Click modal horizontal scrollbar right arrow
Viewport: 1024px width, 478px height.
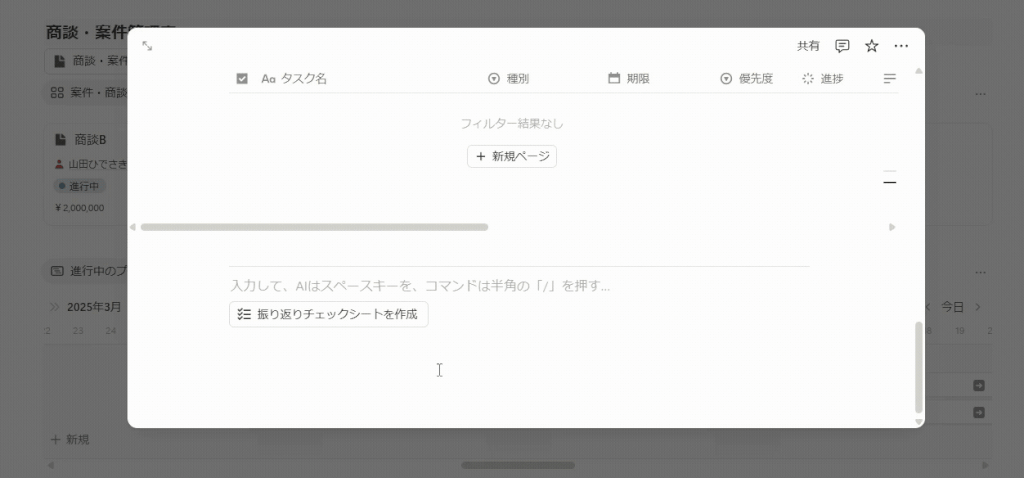coord(892,227)
